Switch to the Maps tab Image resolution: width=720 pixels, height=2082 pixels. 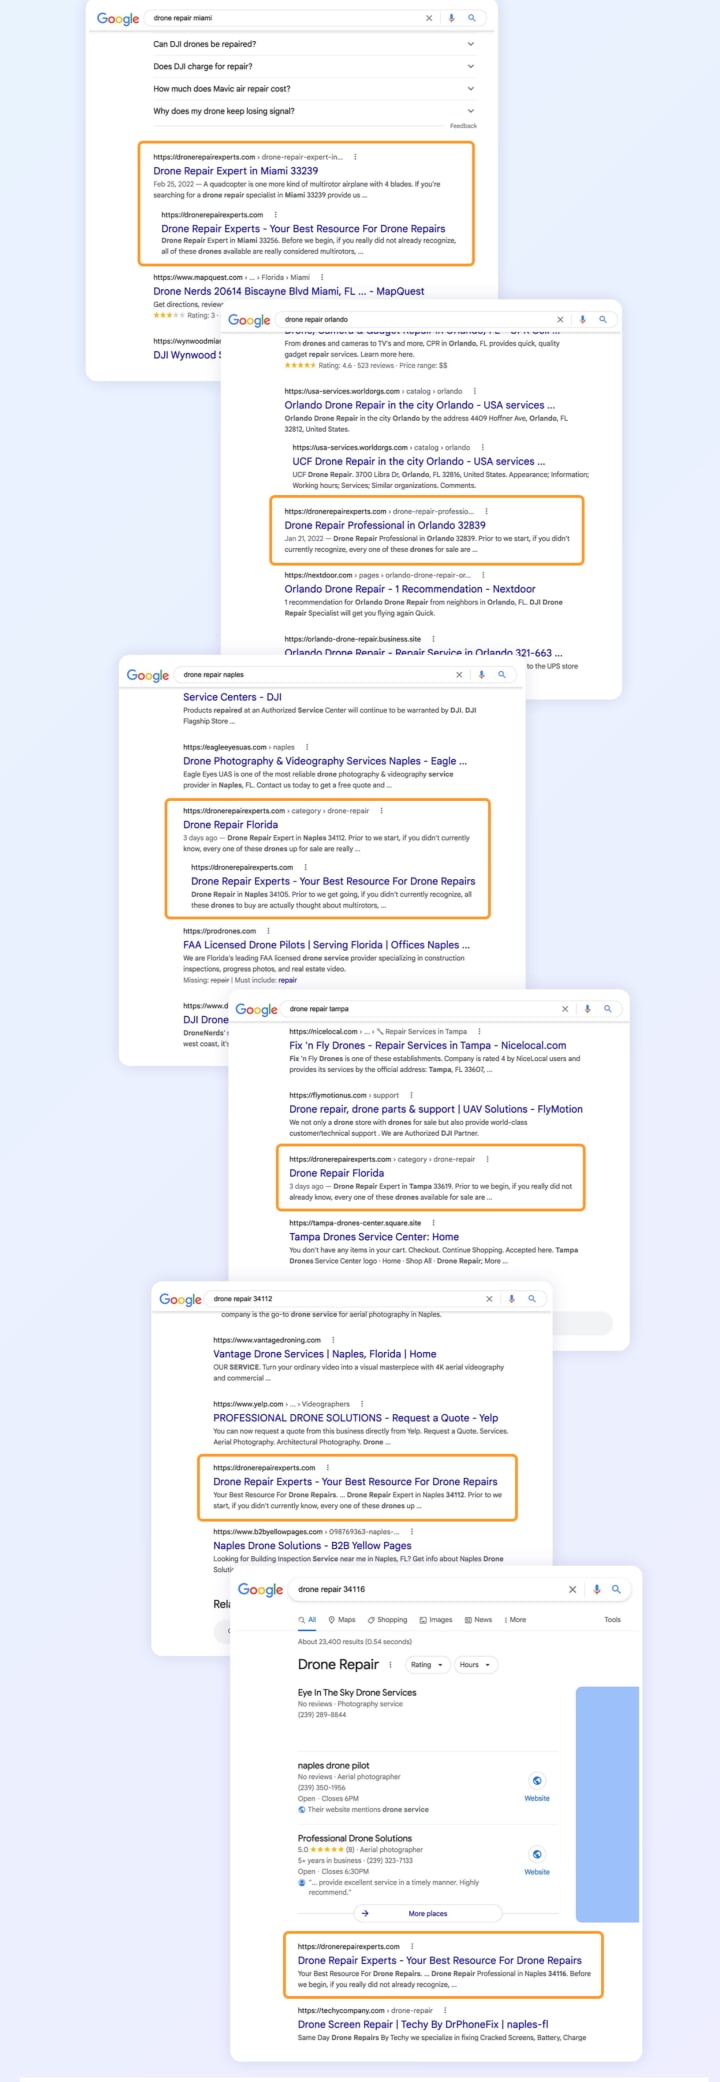tap(342, 1620)
